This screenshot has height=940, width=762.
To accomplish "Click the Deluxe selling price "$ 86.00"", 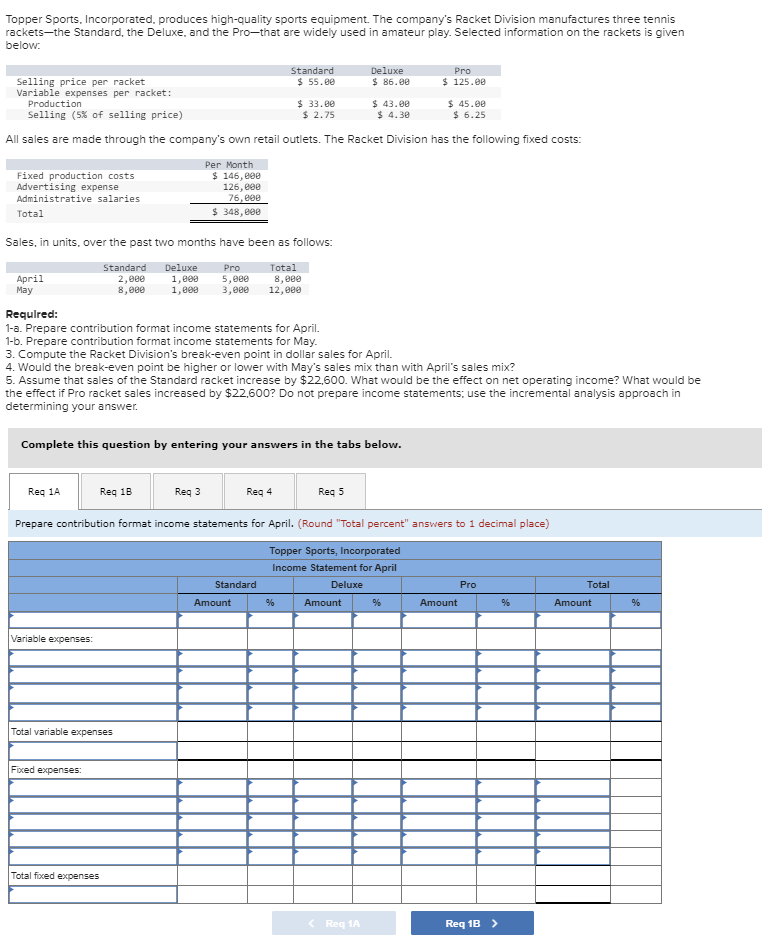I will pyautogui.click(x=391, y=82).
